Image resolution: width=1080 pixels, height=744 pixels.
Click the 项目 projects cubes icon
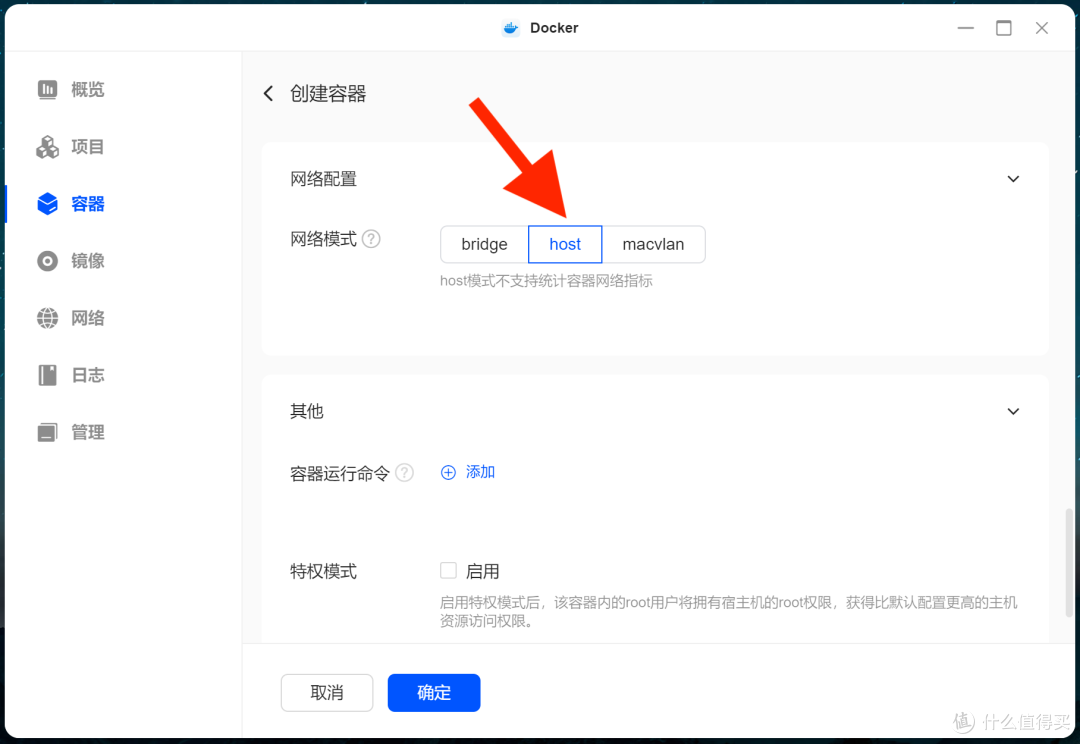(x=48, y=147)
